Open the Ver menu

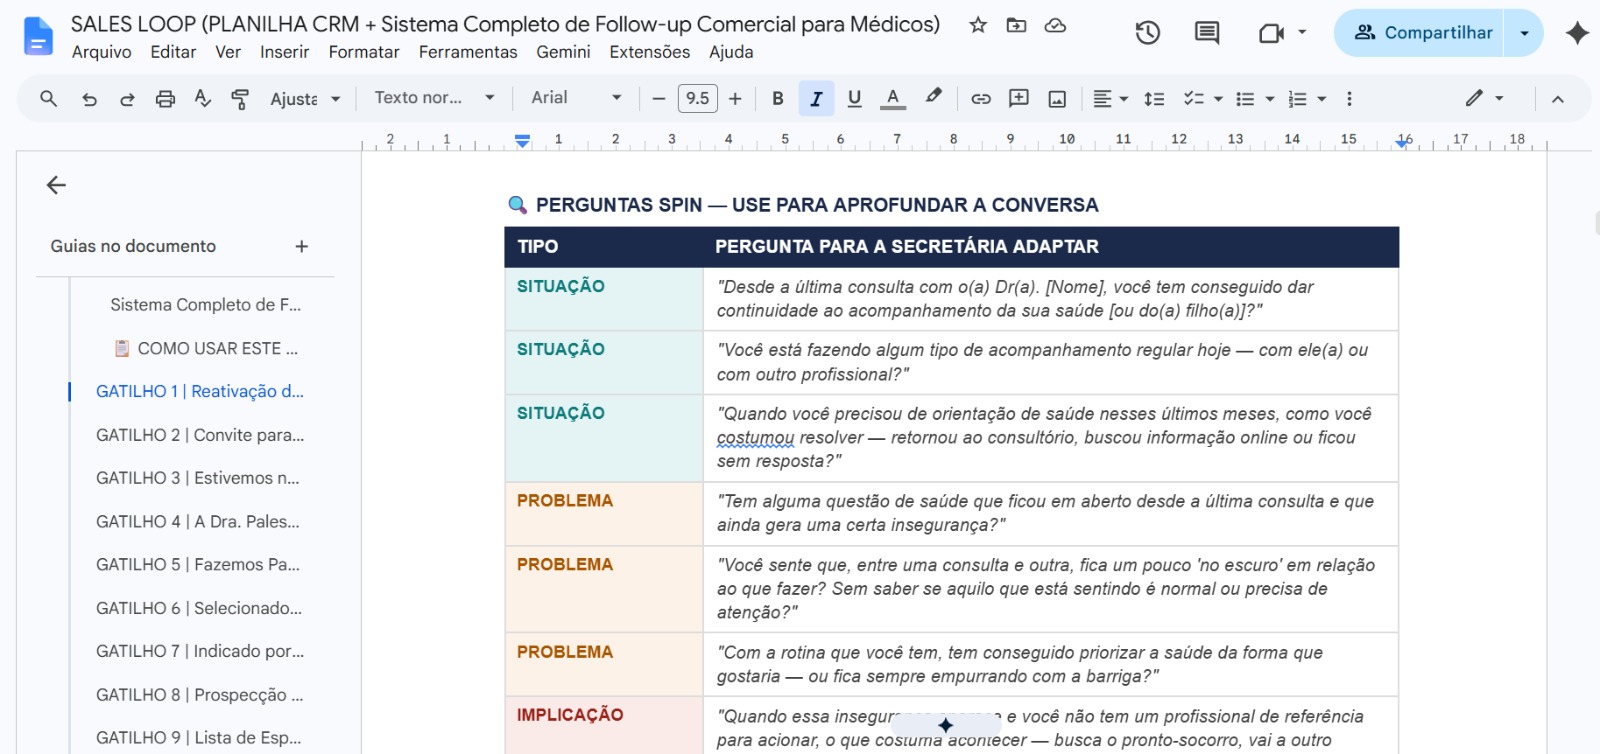[228, 52]
